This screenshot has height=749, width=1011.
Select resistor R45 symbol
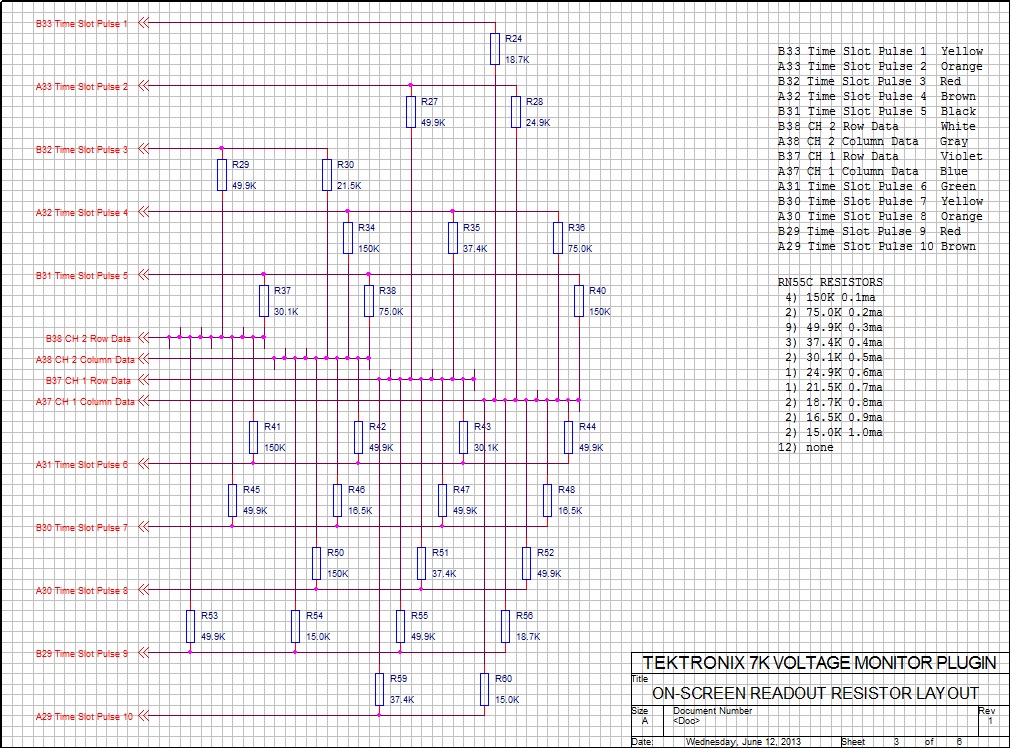[232, 501]
